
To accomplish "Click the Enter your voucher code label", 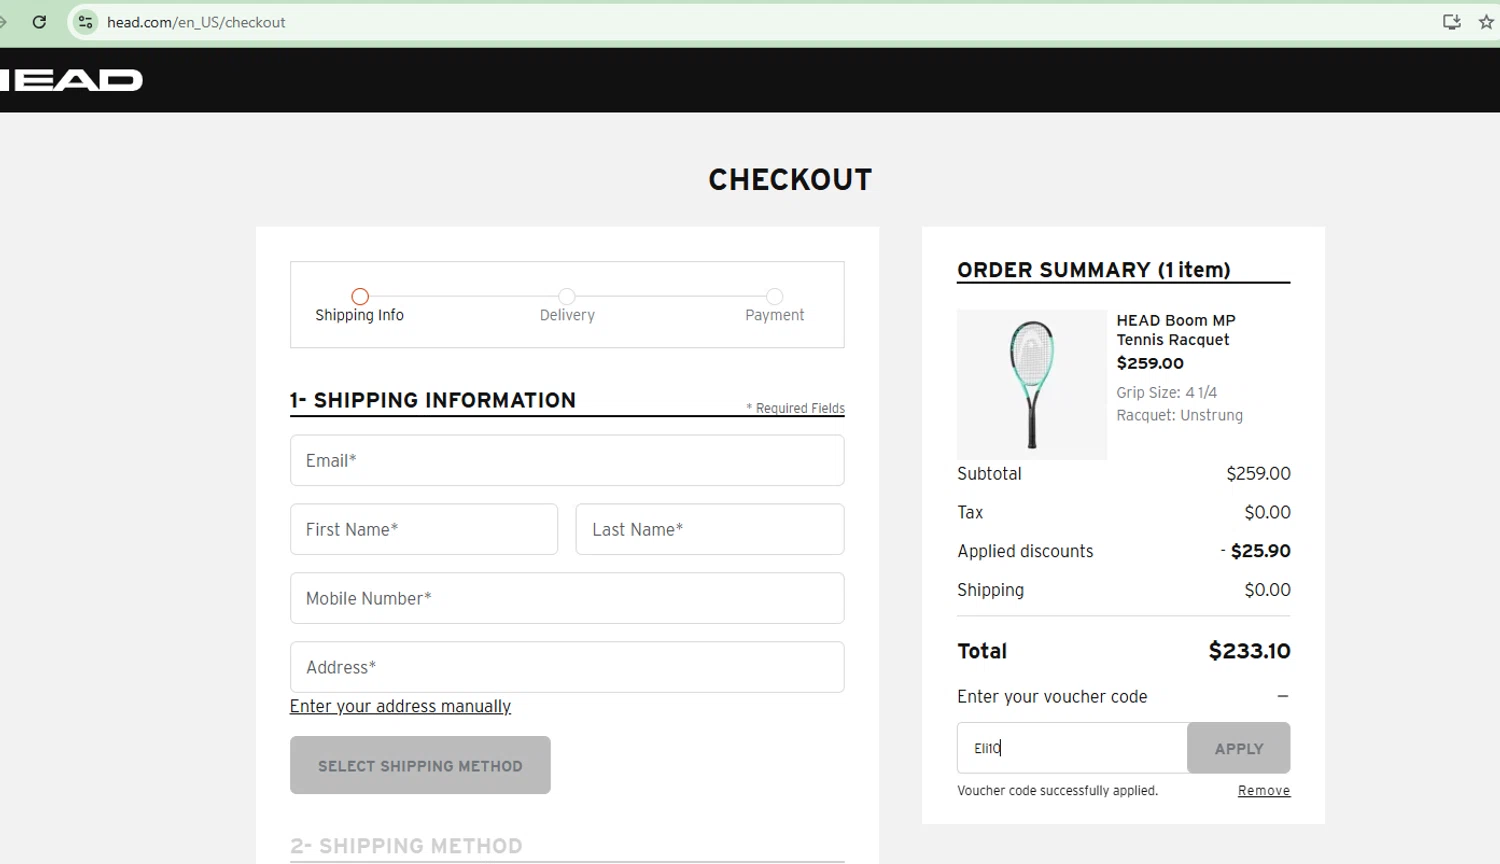I will [x=1052, y=697].
